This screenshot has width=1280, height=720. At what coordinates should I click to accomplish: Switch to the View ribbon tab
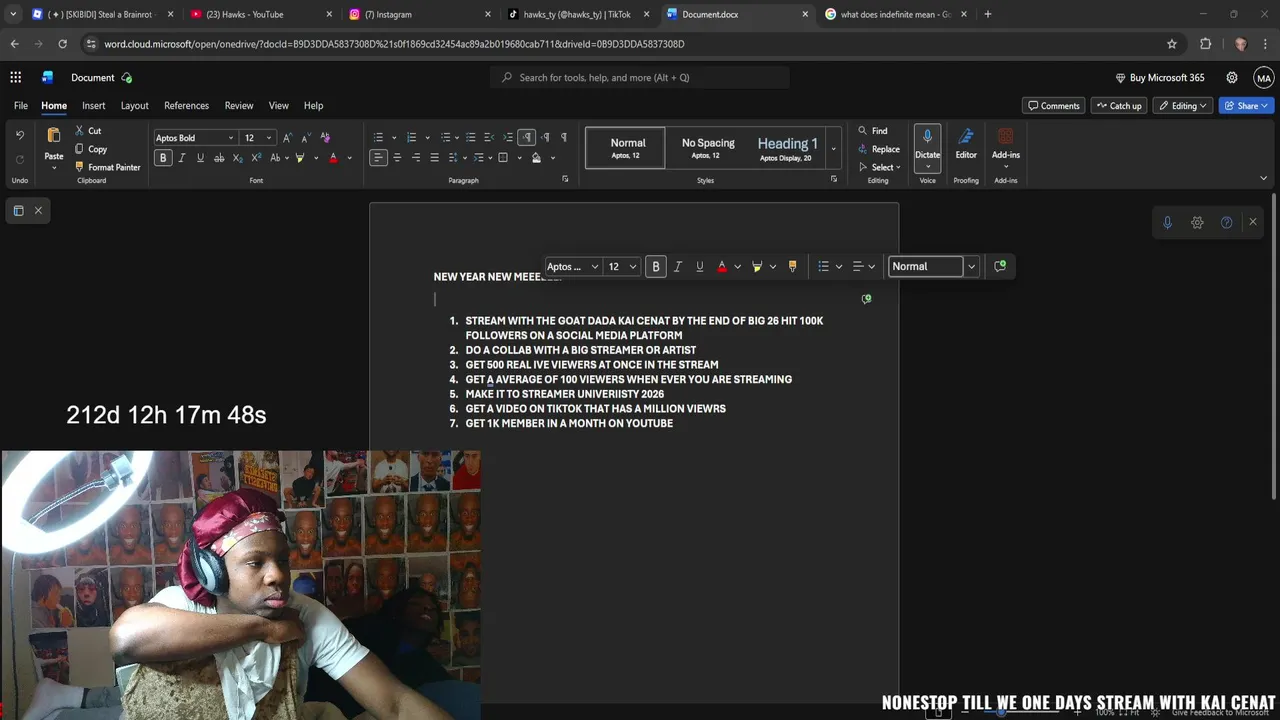tap(278, 105)
